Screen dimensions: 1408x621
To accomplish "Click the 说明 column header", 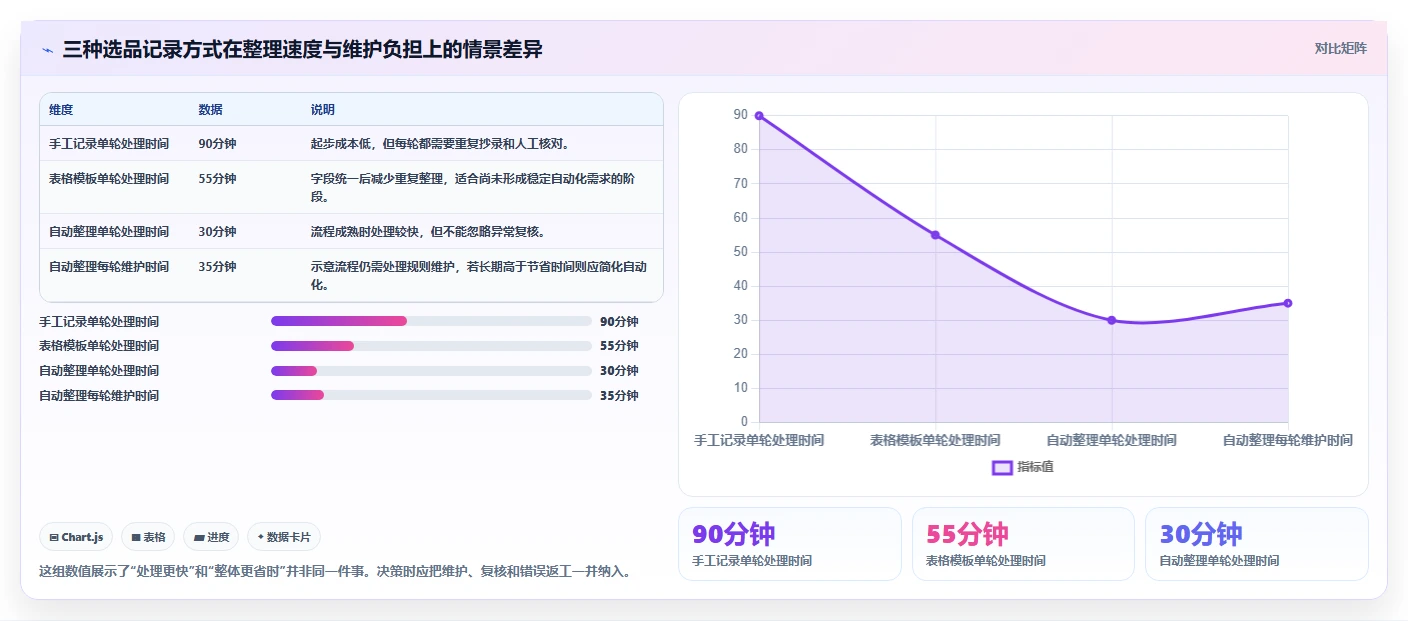I will (x=323, y=110).
